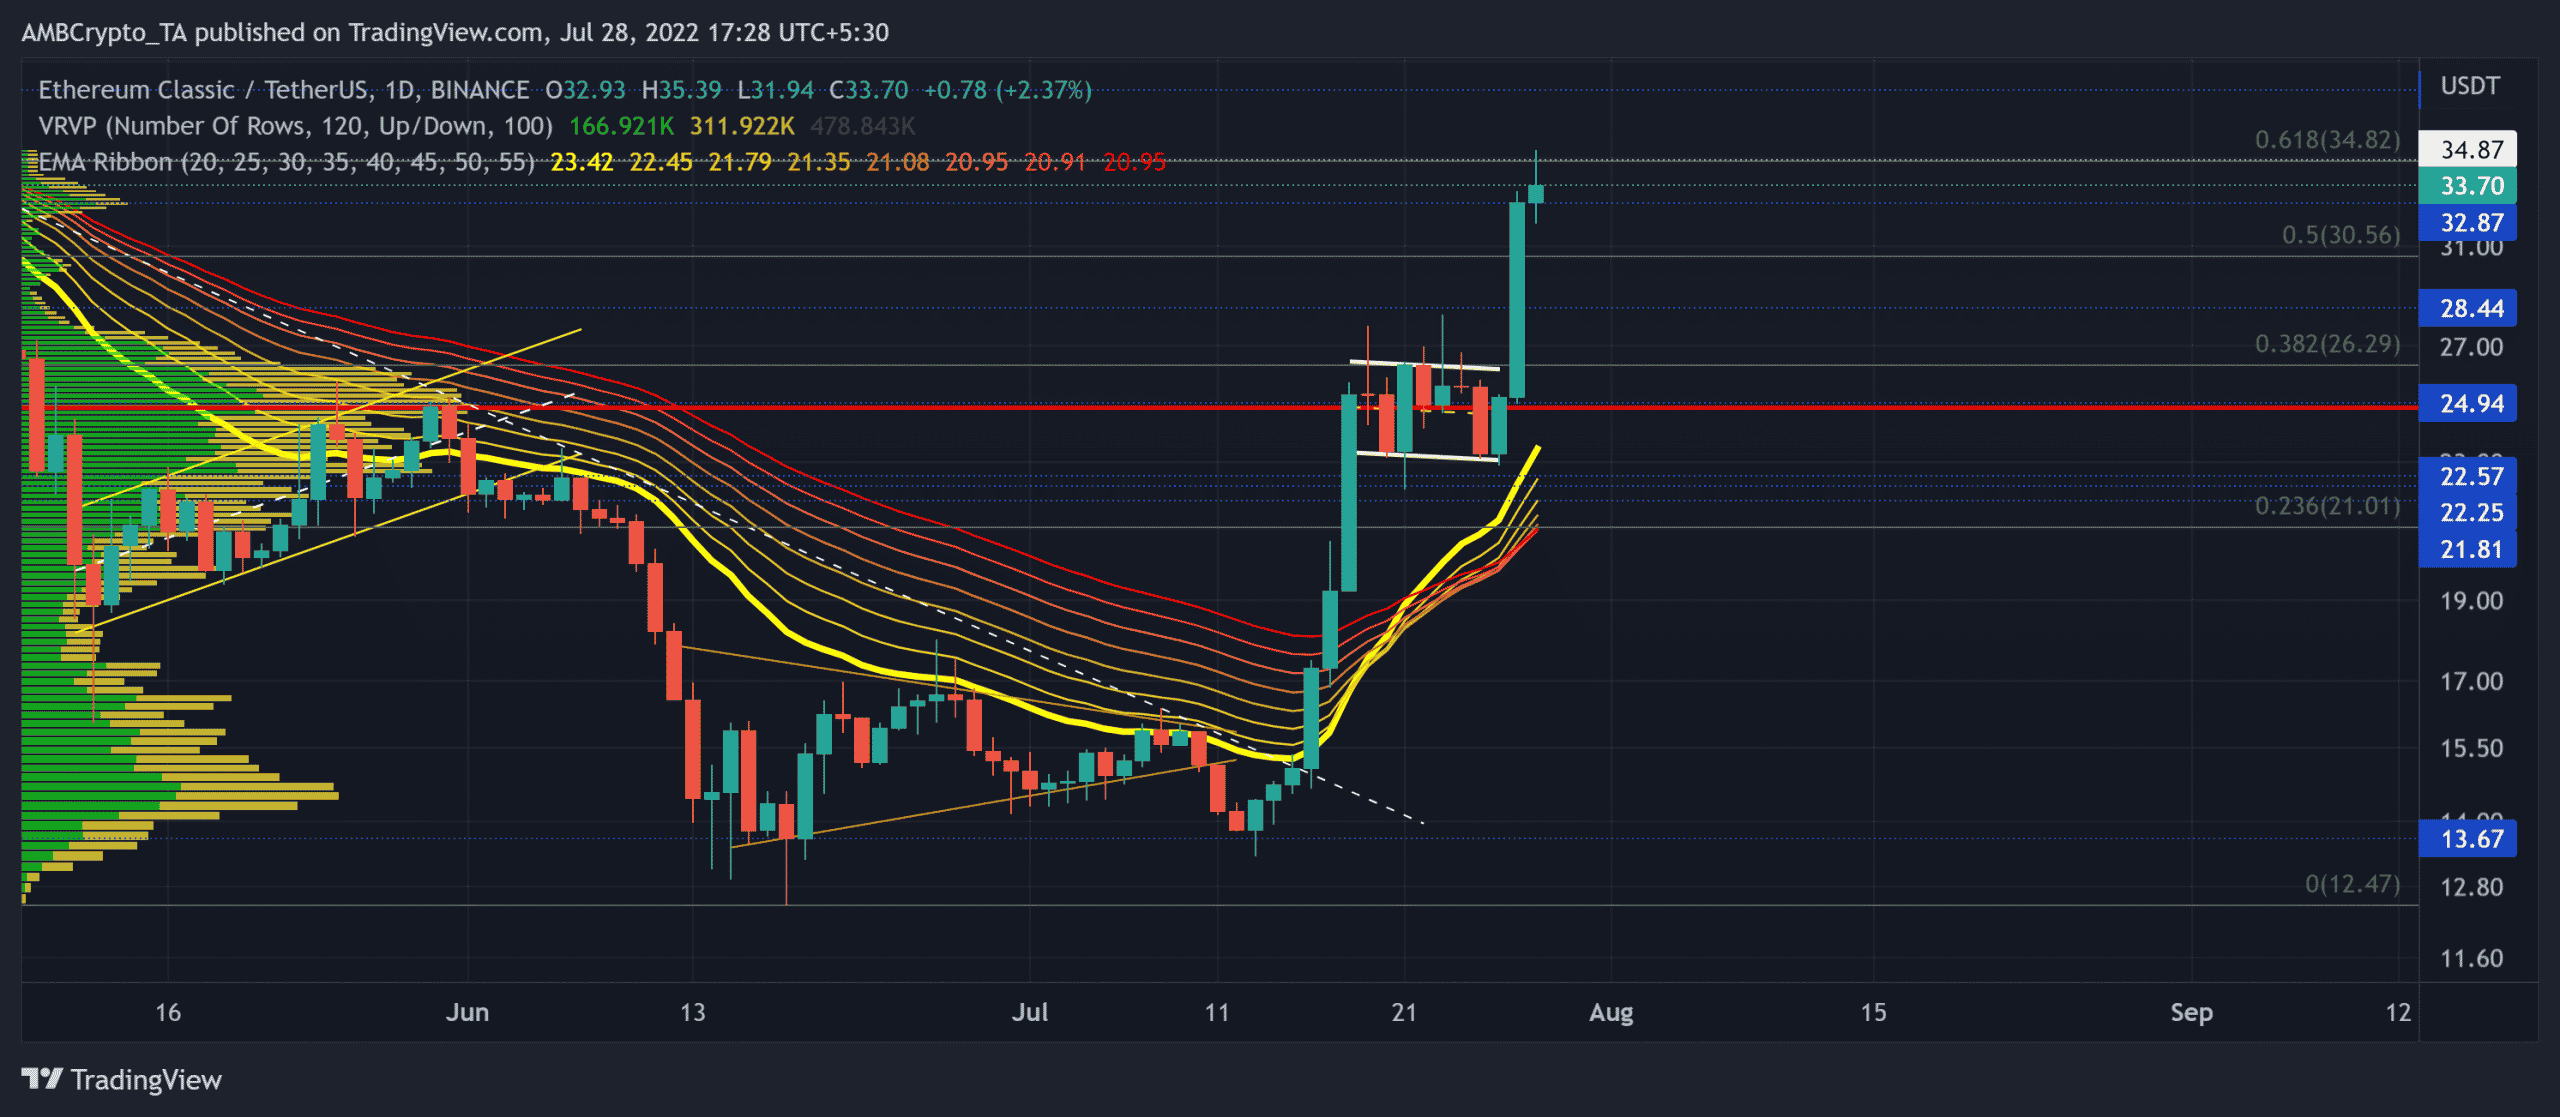Click the USDT currency label
2560x1117 pixels.
(2470, 86)
